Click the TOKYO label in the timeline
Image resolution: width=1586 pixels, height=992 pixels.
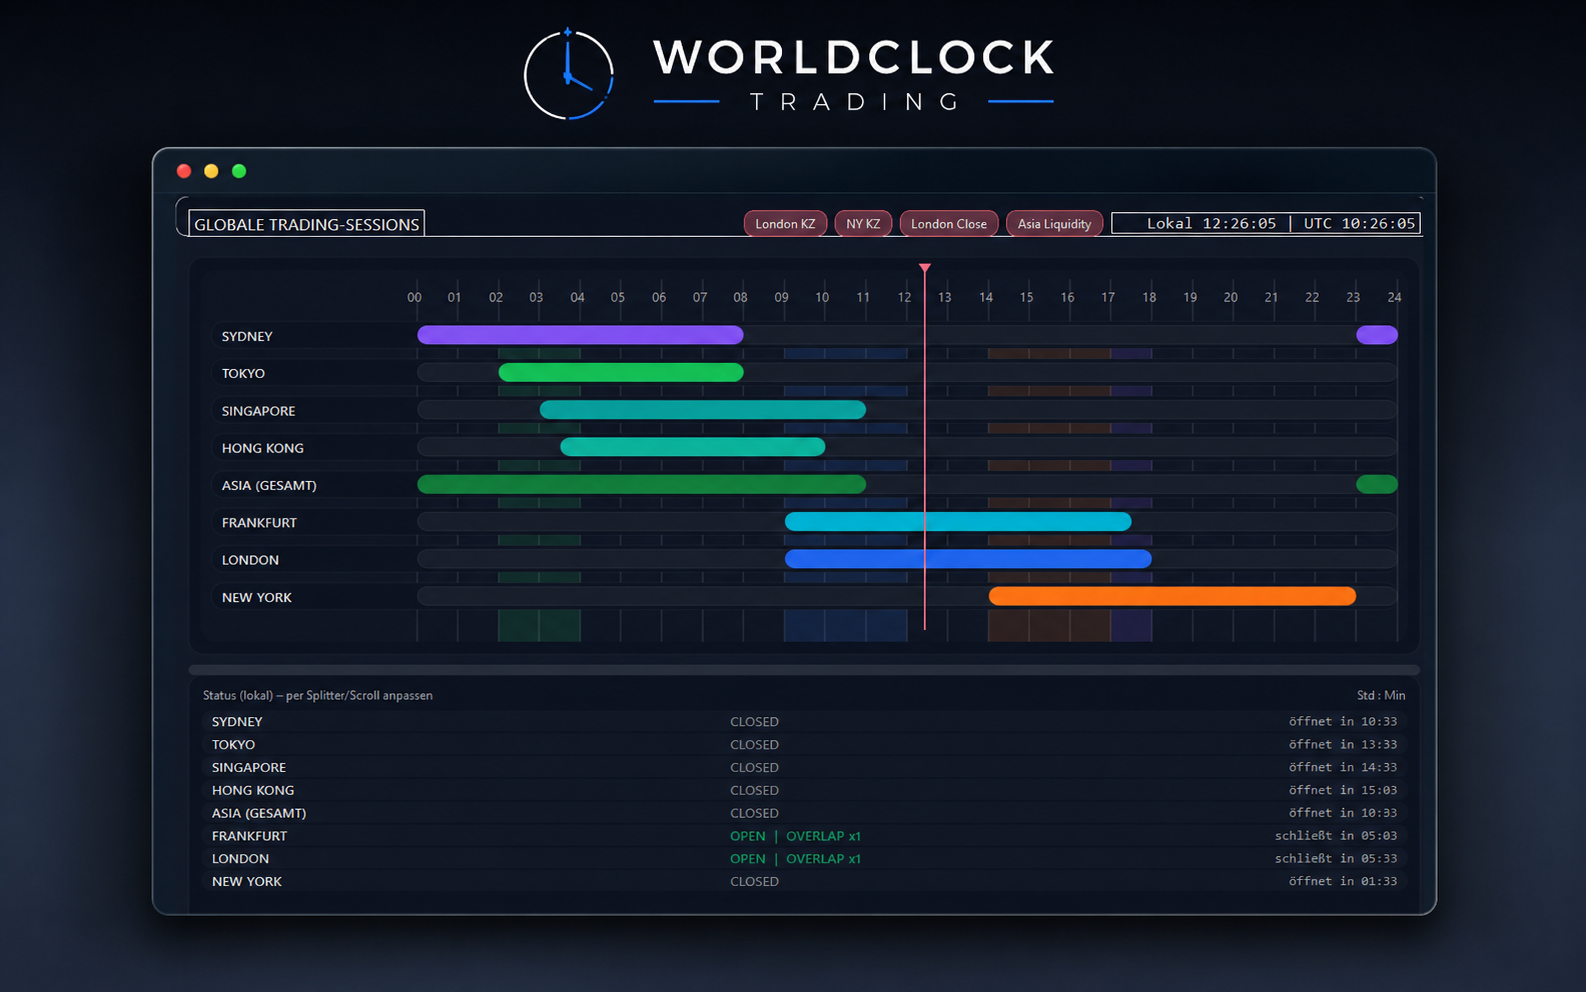click(x=243, y=373)
